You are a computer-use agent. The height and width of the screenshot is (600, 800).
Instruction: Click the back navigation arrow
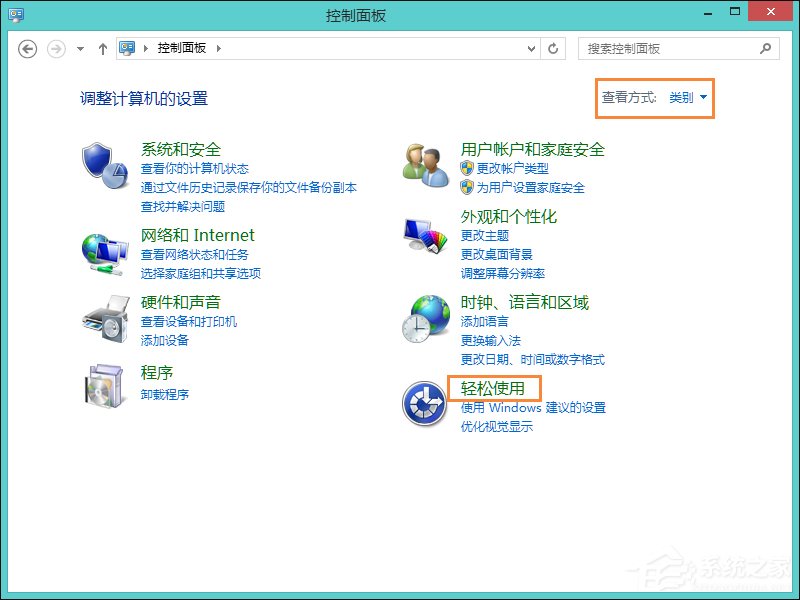tap(28, 48)
